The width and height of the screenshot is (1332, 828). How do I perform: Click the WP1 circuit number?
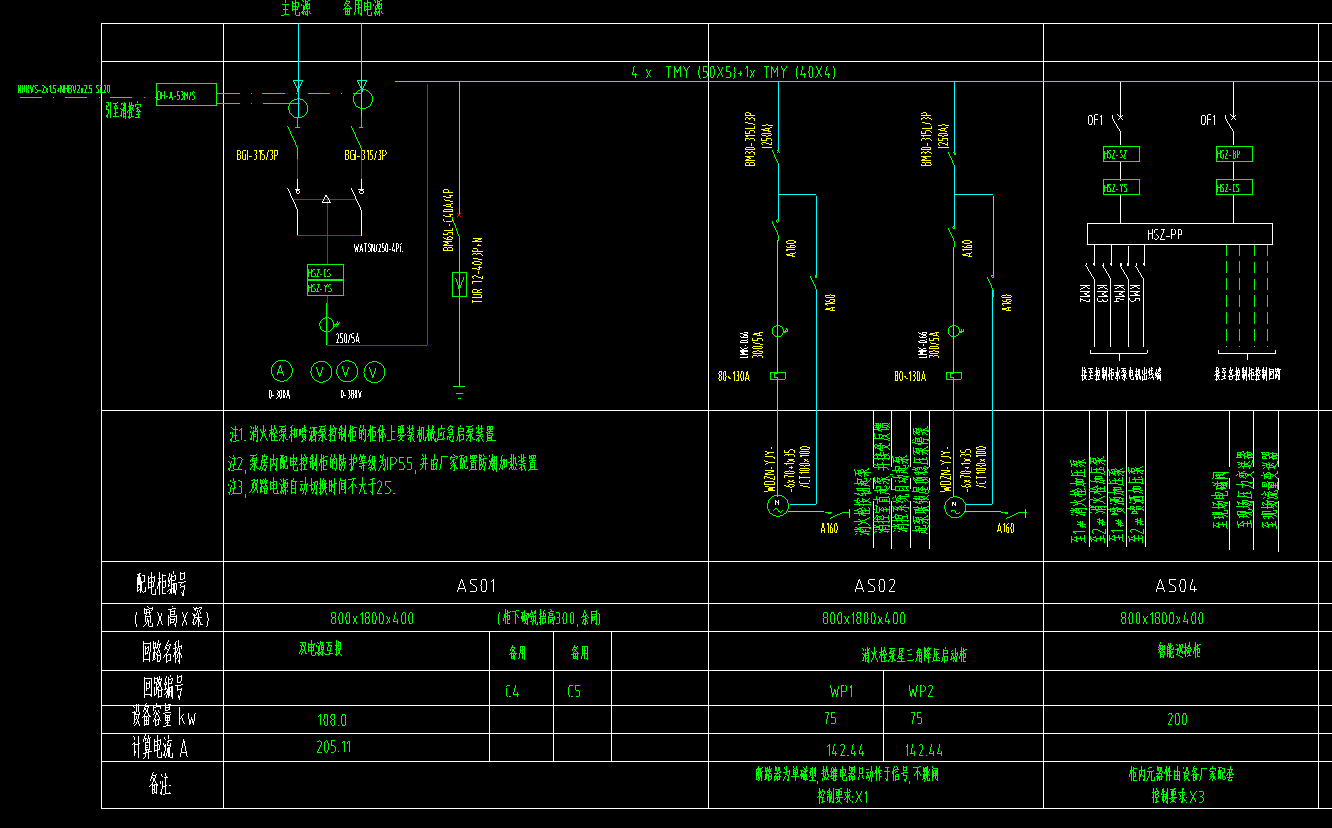[841, 691]
